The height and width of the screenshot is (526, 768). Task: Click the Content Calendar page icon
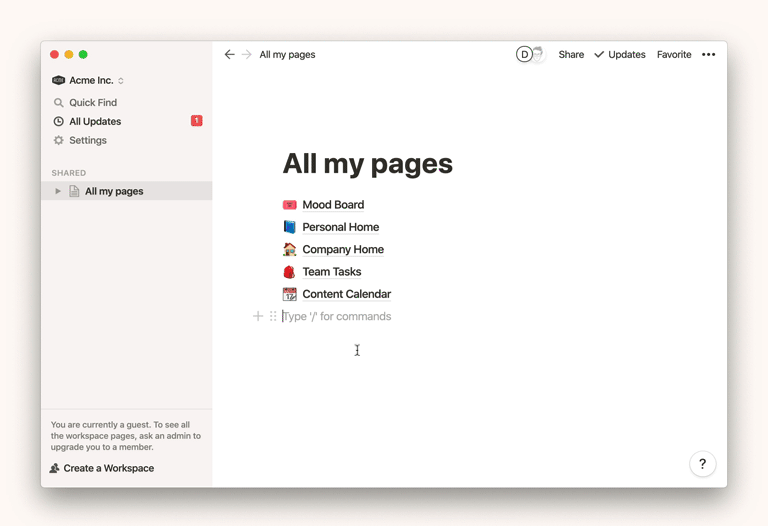289,294
